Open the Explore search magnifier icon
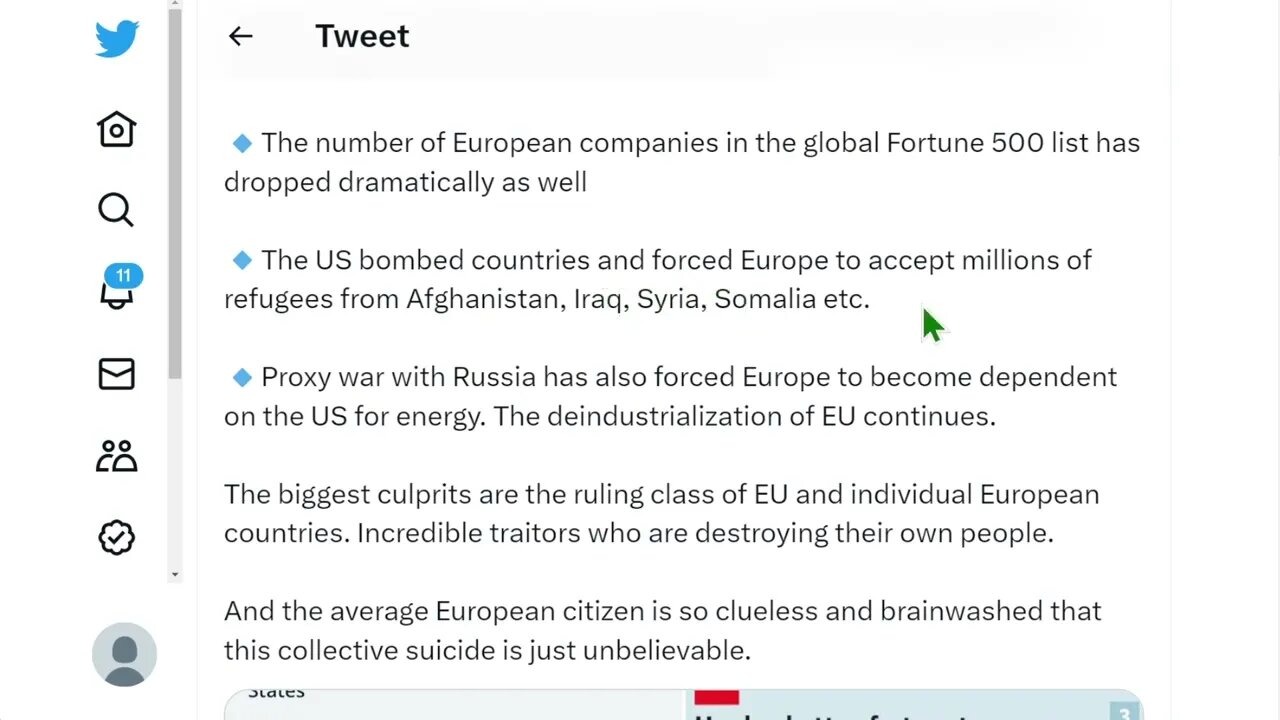 click(x=116, y=210)
